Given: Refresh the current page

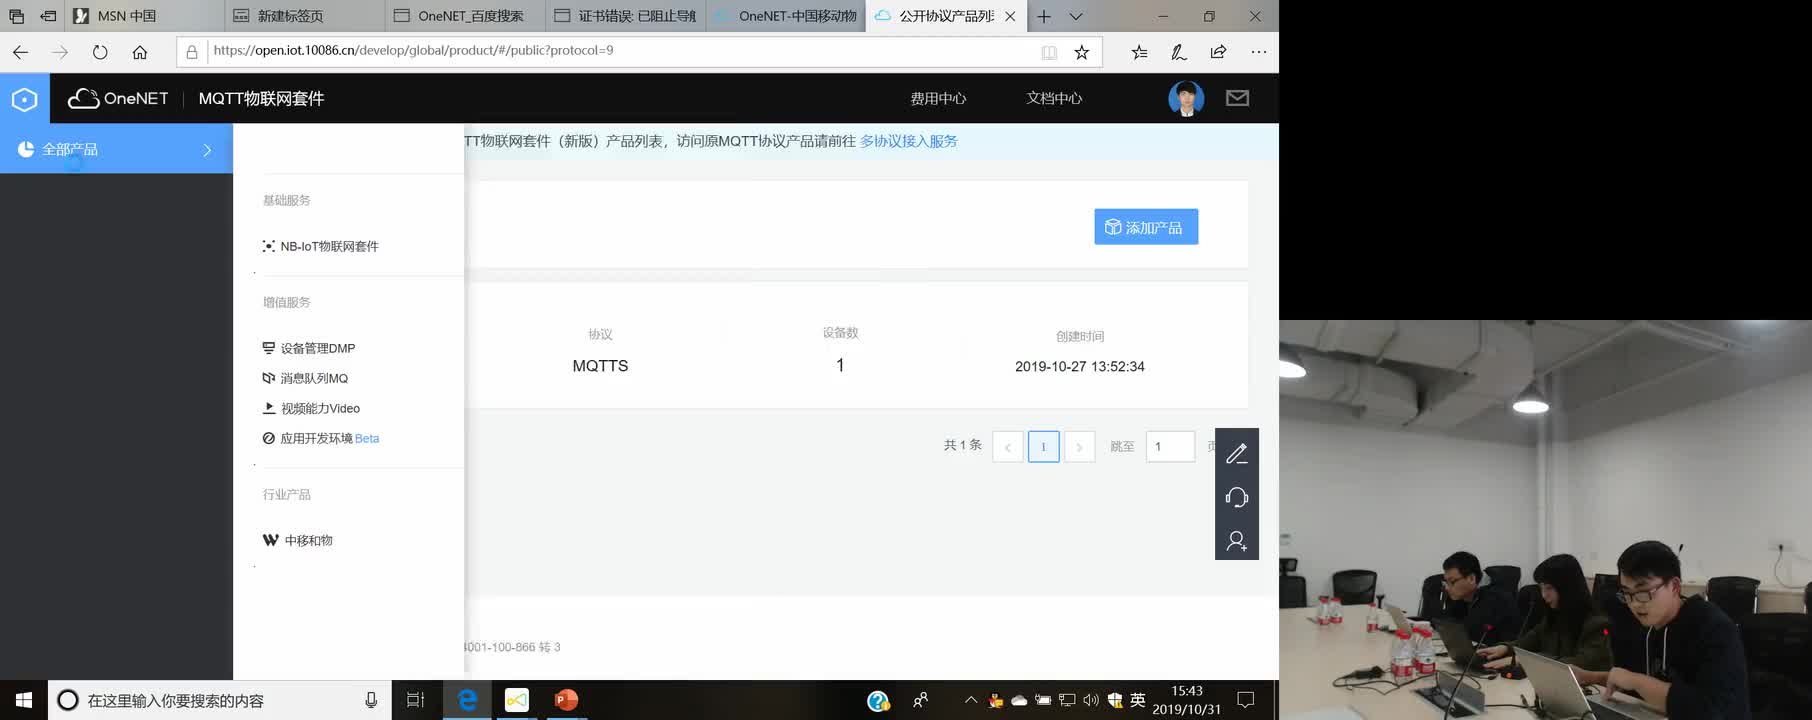Looking at the screenshot, I should click(100, 52).
